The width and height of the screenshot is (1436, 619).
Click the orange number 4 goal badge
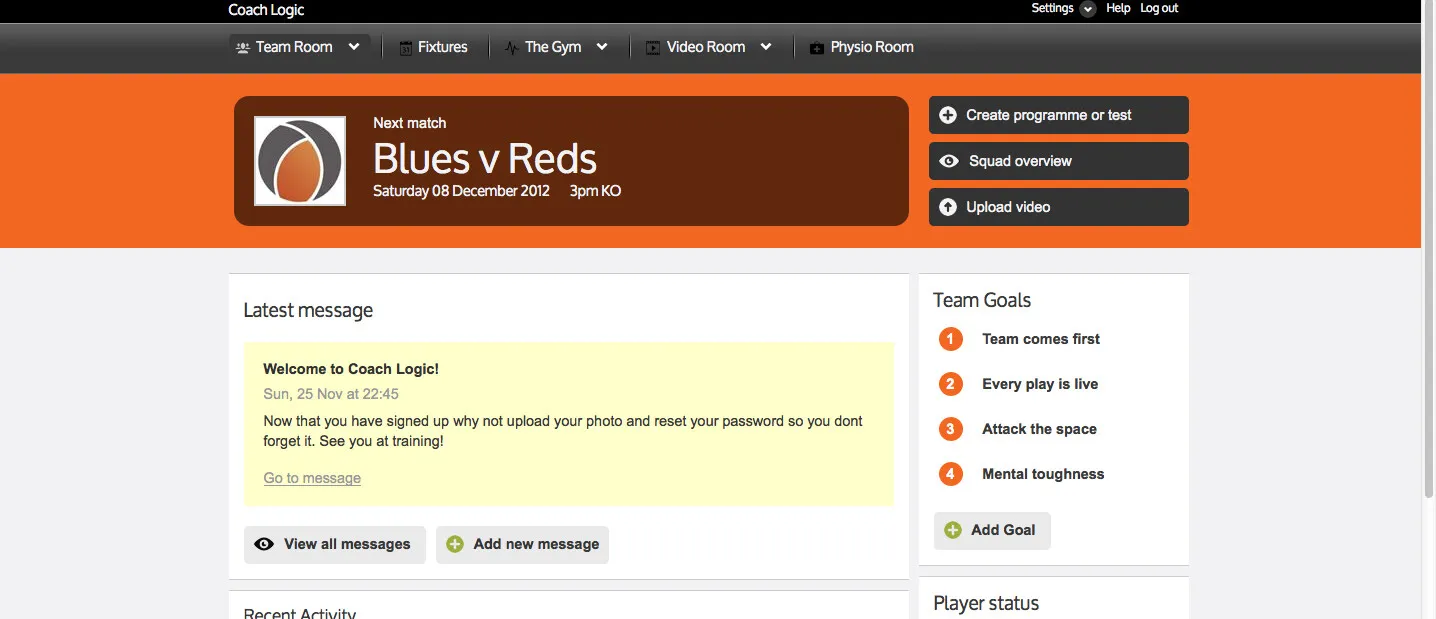coord(951,474)
